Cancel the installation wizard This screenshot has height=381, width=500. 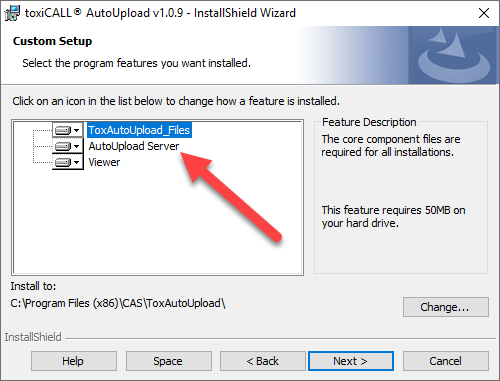tap(446, 361)
